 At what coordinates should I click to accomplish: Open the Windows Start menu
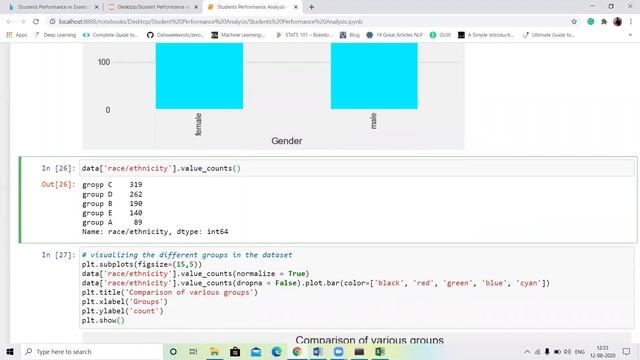[10, 351]
